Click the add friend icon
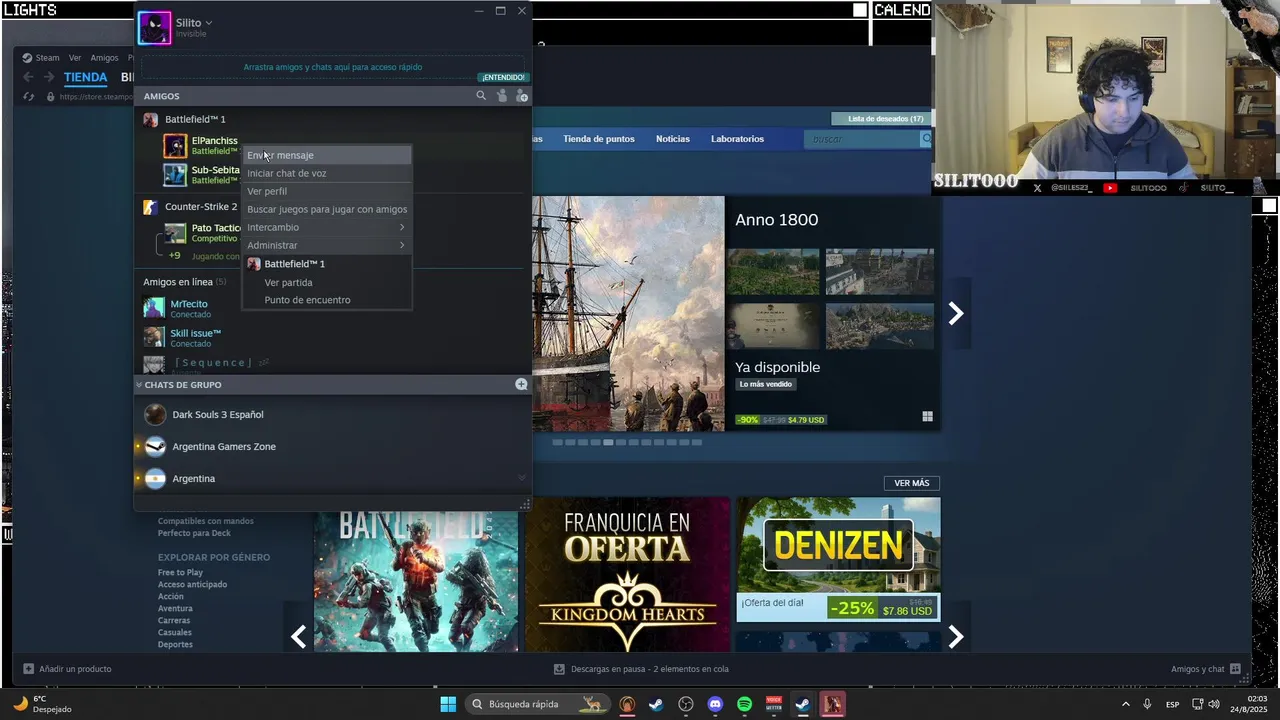1280x720 pixels. coord(522,96)
